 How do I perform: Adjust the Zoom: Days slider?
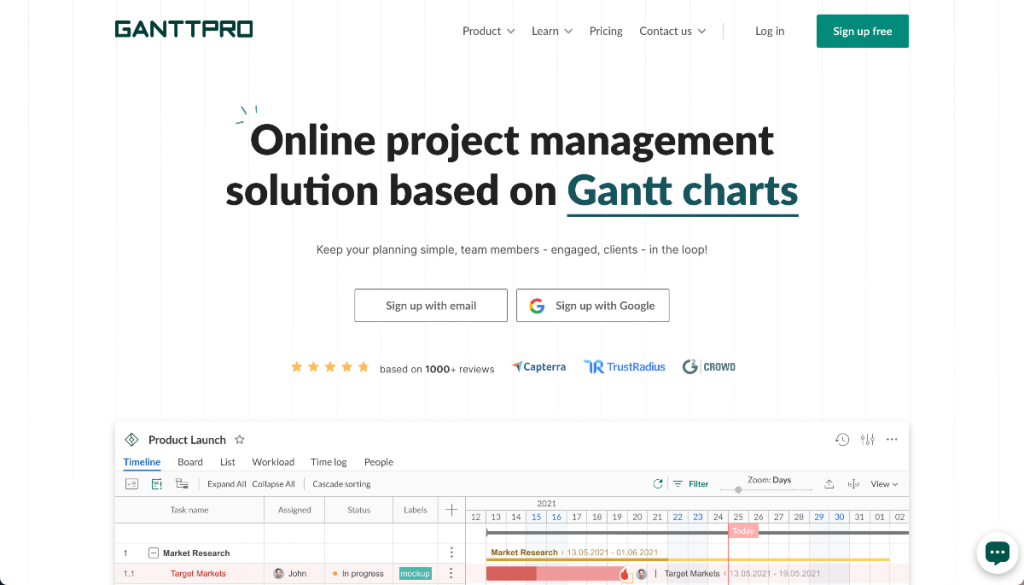pyautogui.click(x=738, y=491)
